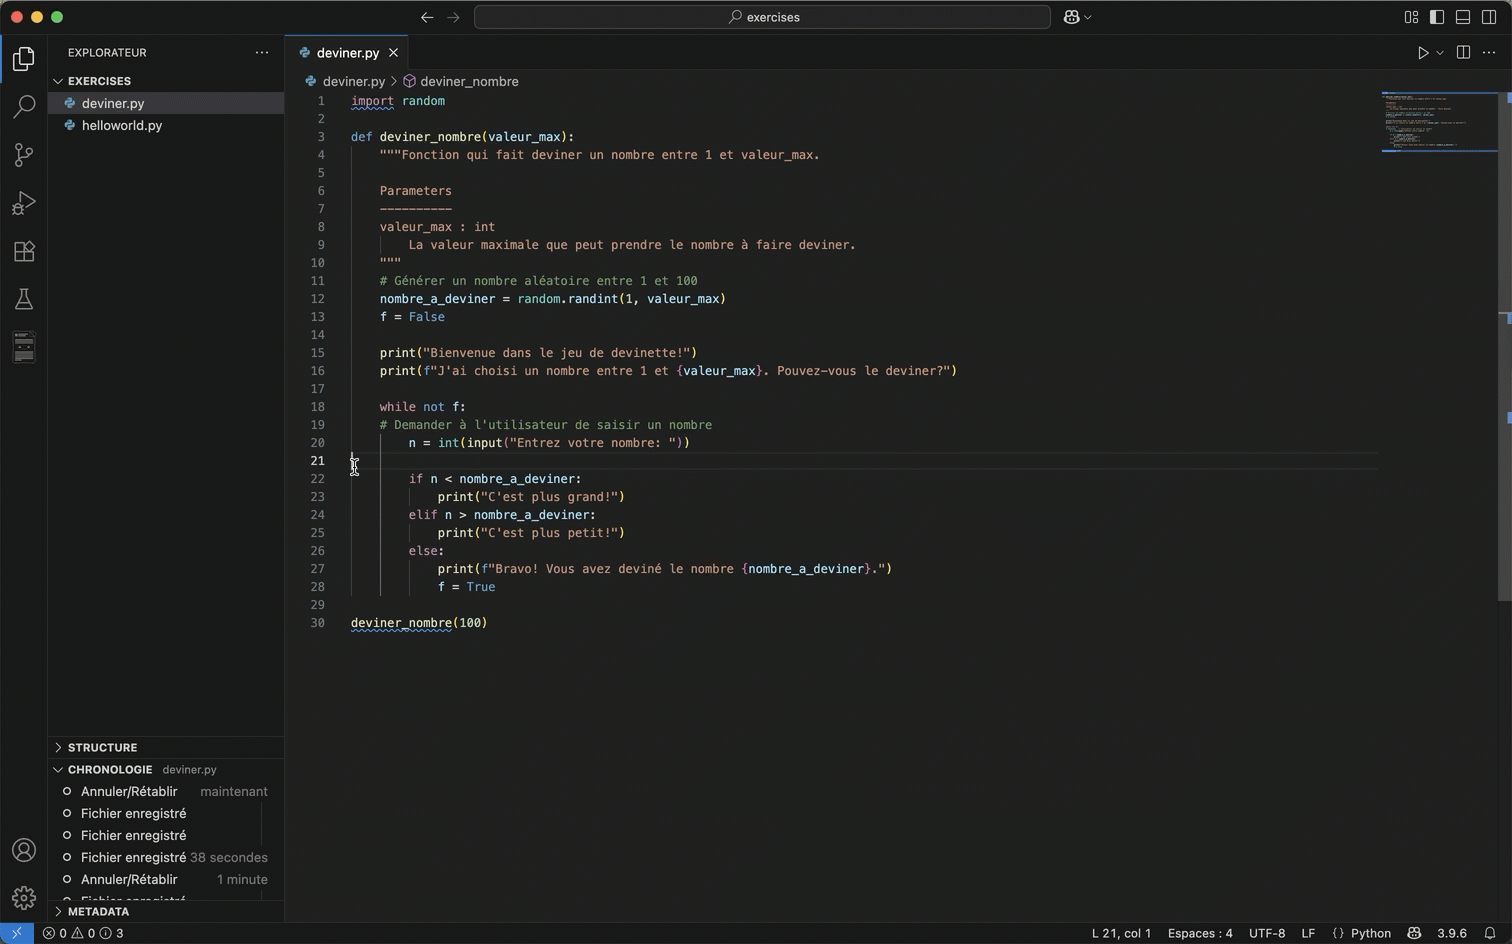
Task: Select Fichier enregistré 38 secondes timeline entry
Action: [x=166, y=857]
